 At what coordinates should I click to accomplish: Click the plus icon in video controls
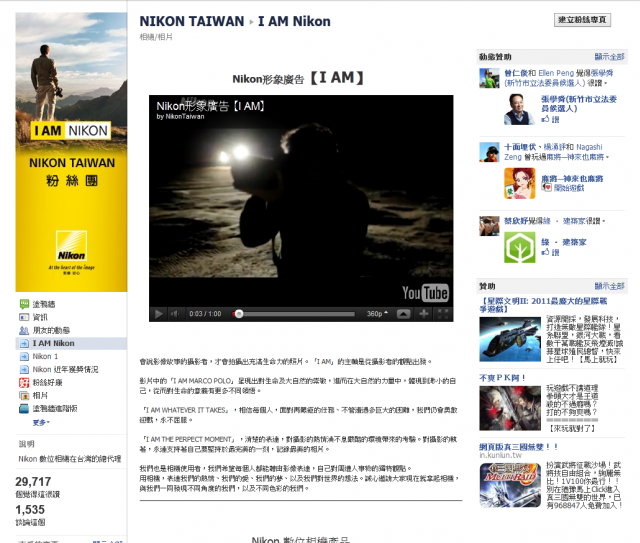424,314
